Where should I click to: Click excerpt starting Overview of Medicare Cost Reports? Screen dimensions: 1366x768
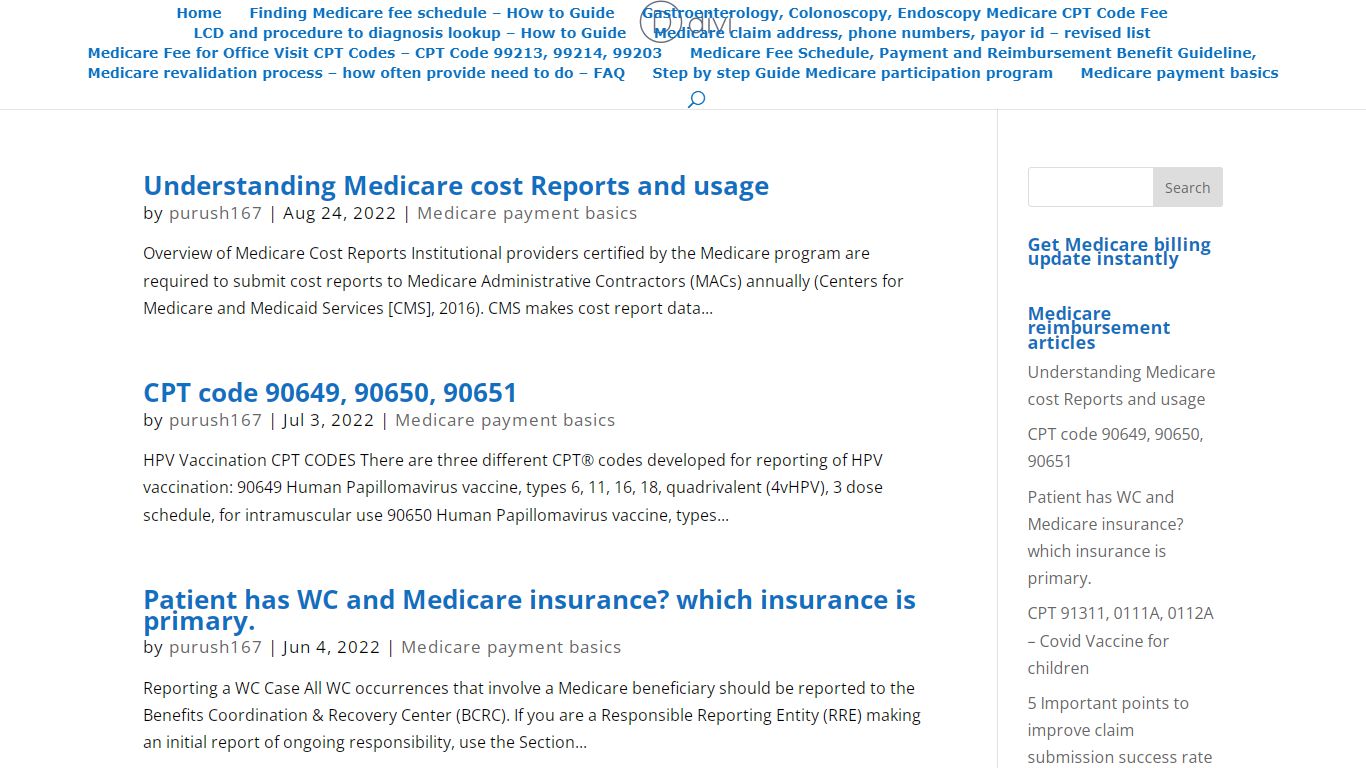point(523,281)
